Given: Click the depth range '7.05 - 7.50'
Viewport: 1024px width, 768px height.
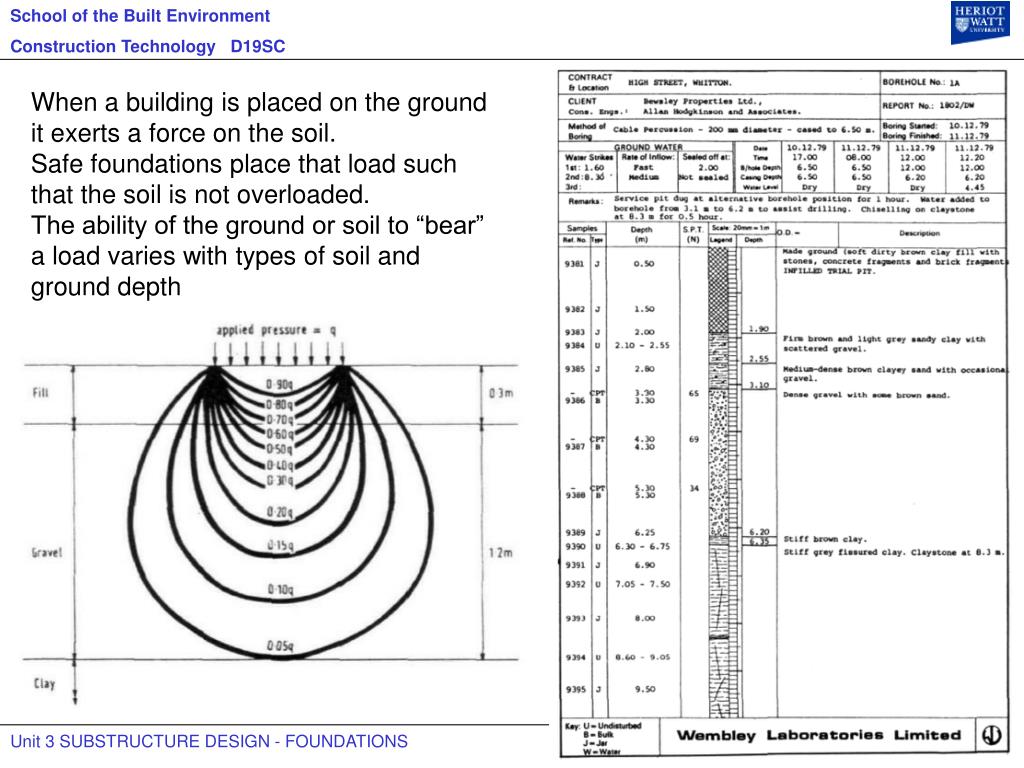Looking at the screenshot, I should (x=642, y=584).
